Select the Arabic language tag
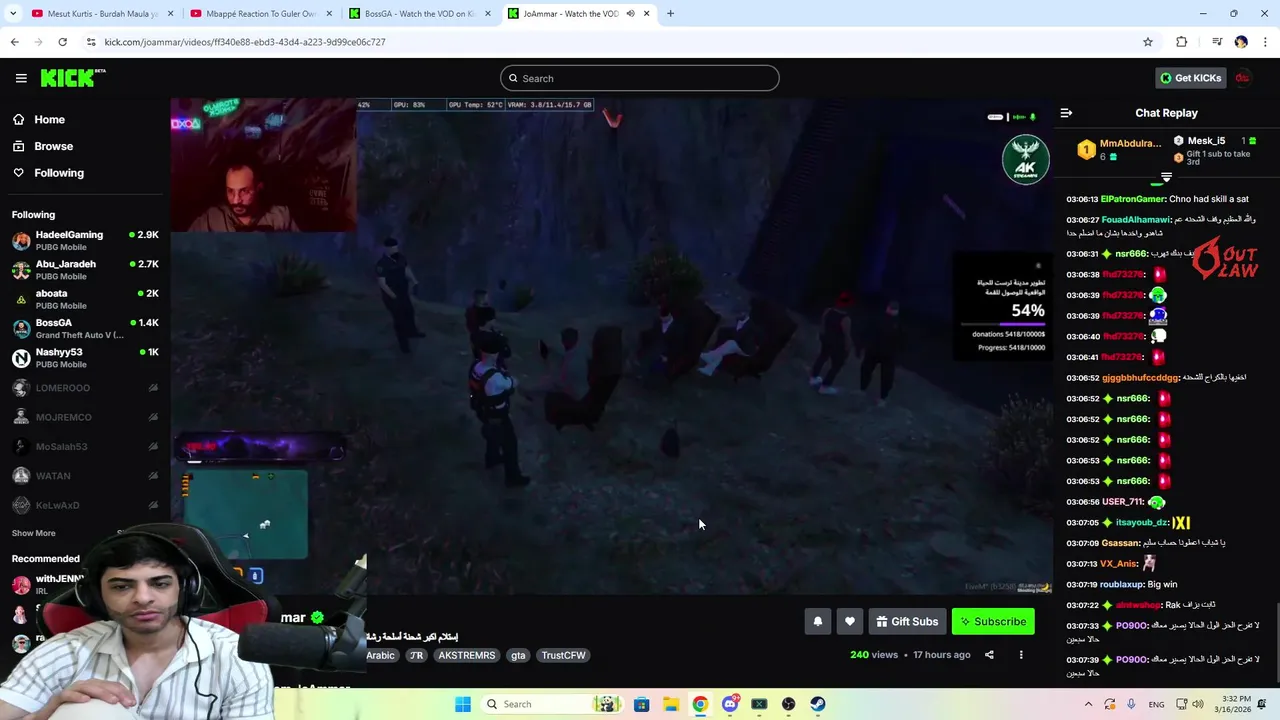1280x720 pixels. (380, 655)
